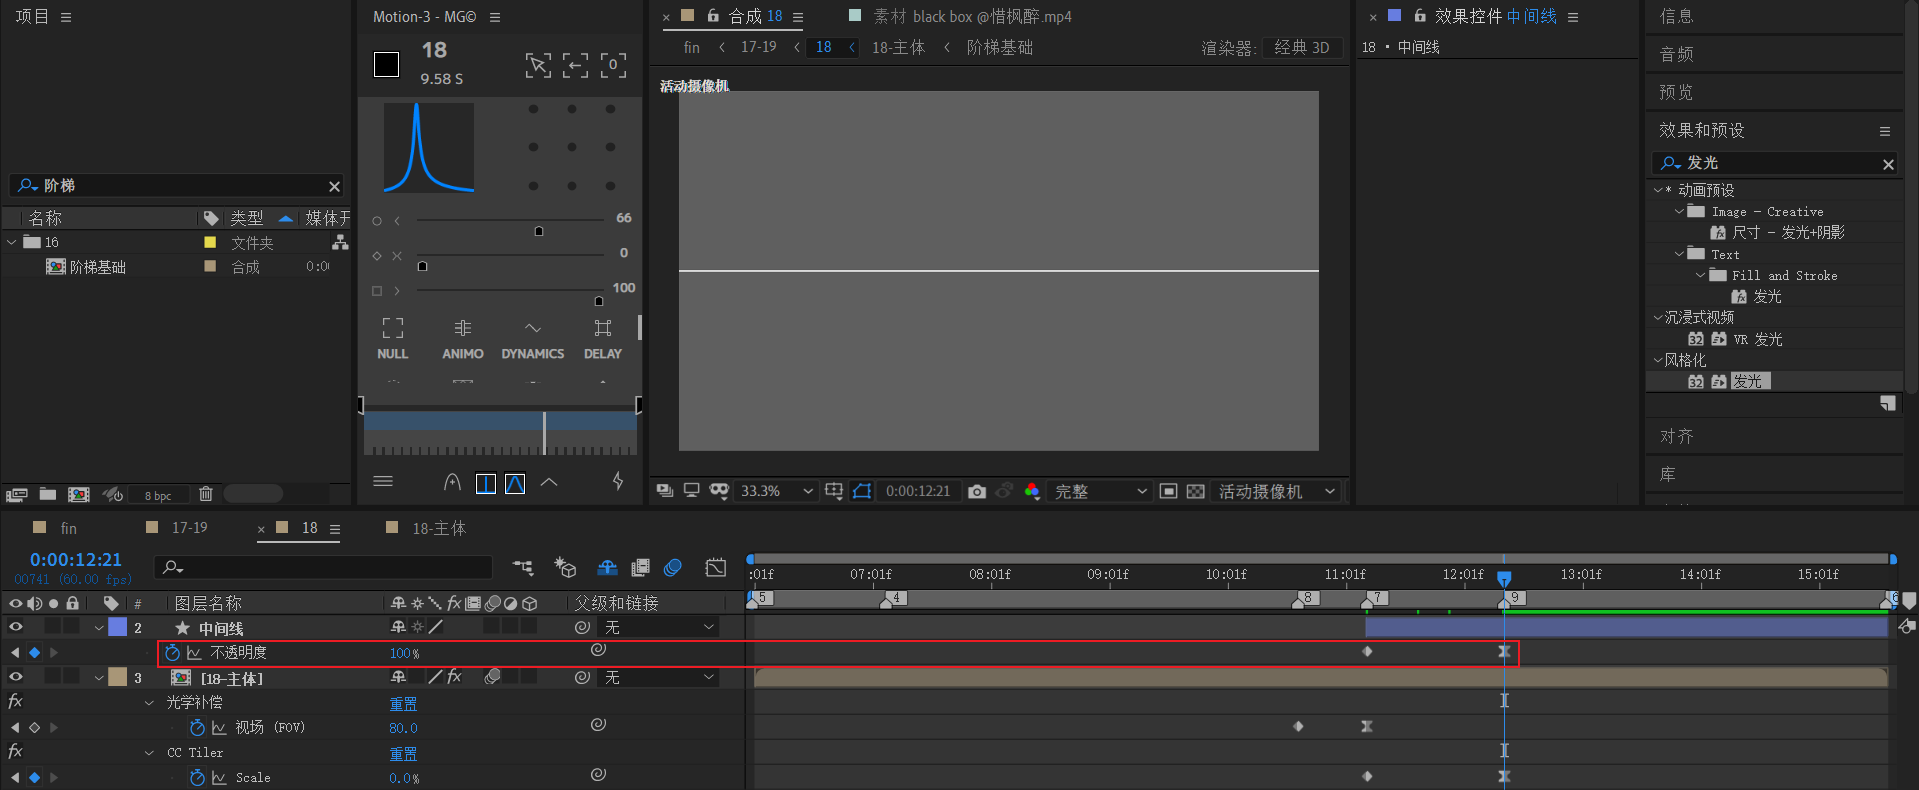Toggle the Scale keyframe diamond
1919x790 pixels.
click(x=34, y=777)
